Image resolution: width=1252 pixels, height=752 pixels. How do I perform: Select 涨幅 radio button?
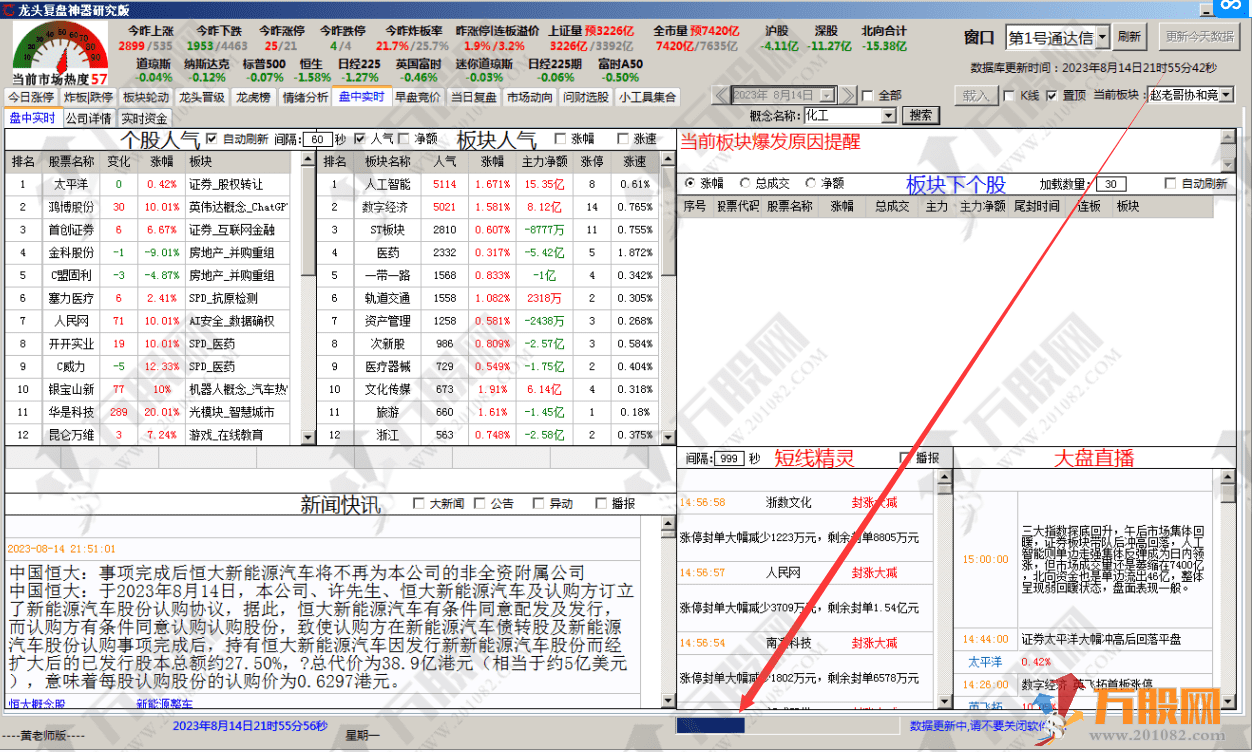pyautogui.click(x=690, y=184)
